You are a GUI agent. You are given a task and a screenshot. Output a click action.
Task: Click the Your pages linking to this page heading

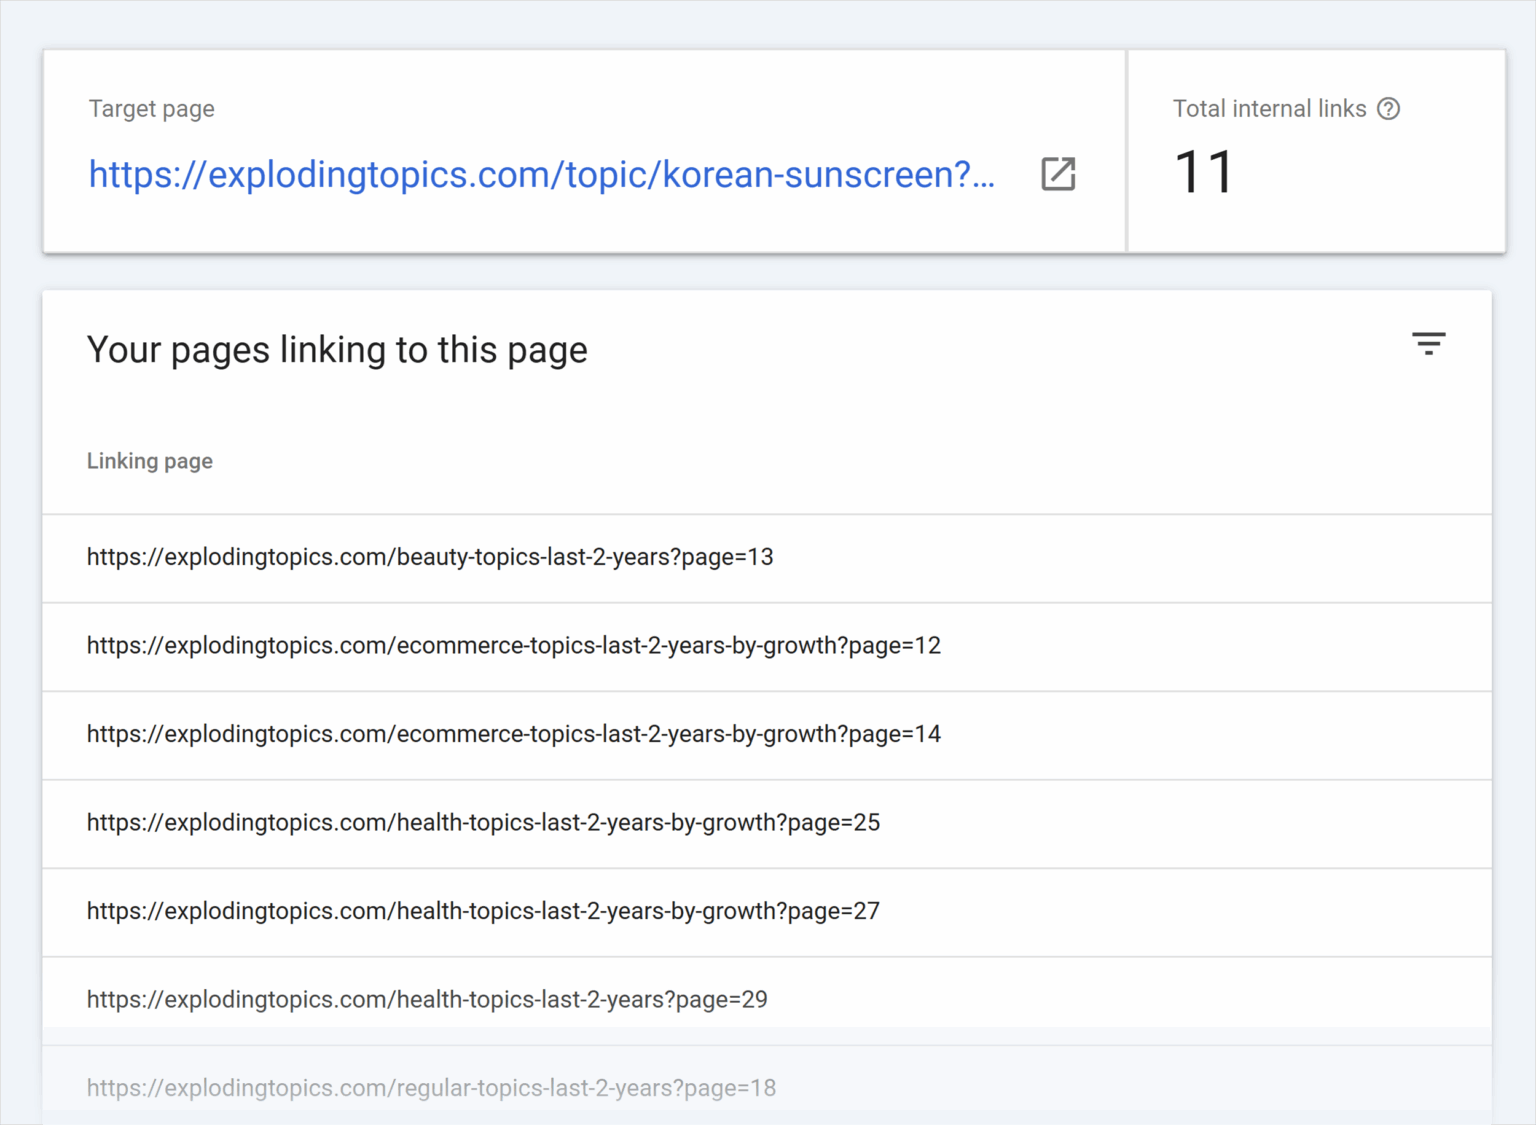coord(337,349)
